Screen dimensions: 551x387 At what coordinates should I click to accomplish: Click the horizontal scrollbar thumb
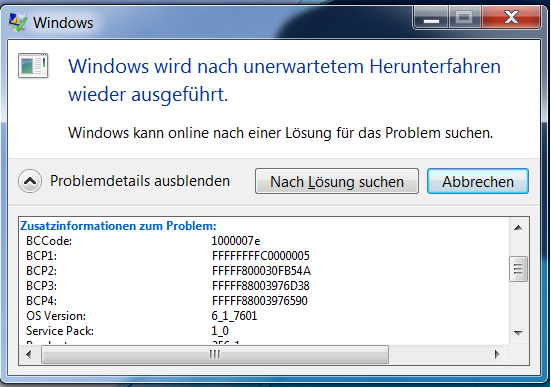click(215, 354)
